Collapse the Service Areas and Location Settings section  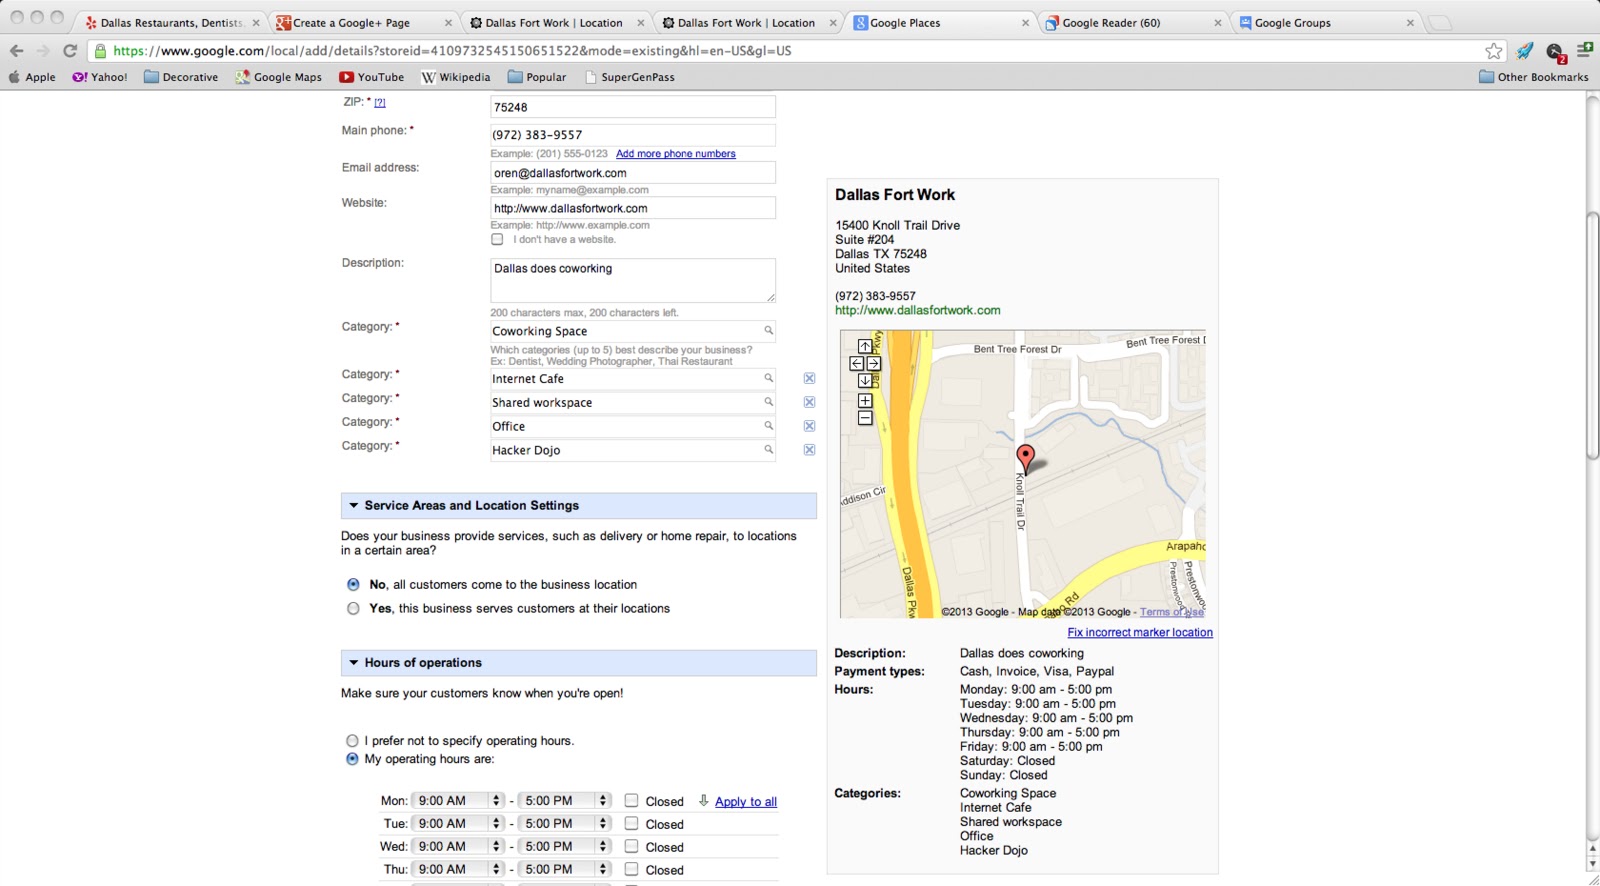tap(578, 506)
